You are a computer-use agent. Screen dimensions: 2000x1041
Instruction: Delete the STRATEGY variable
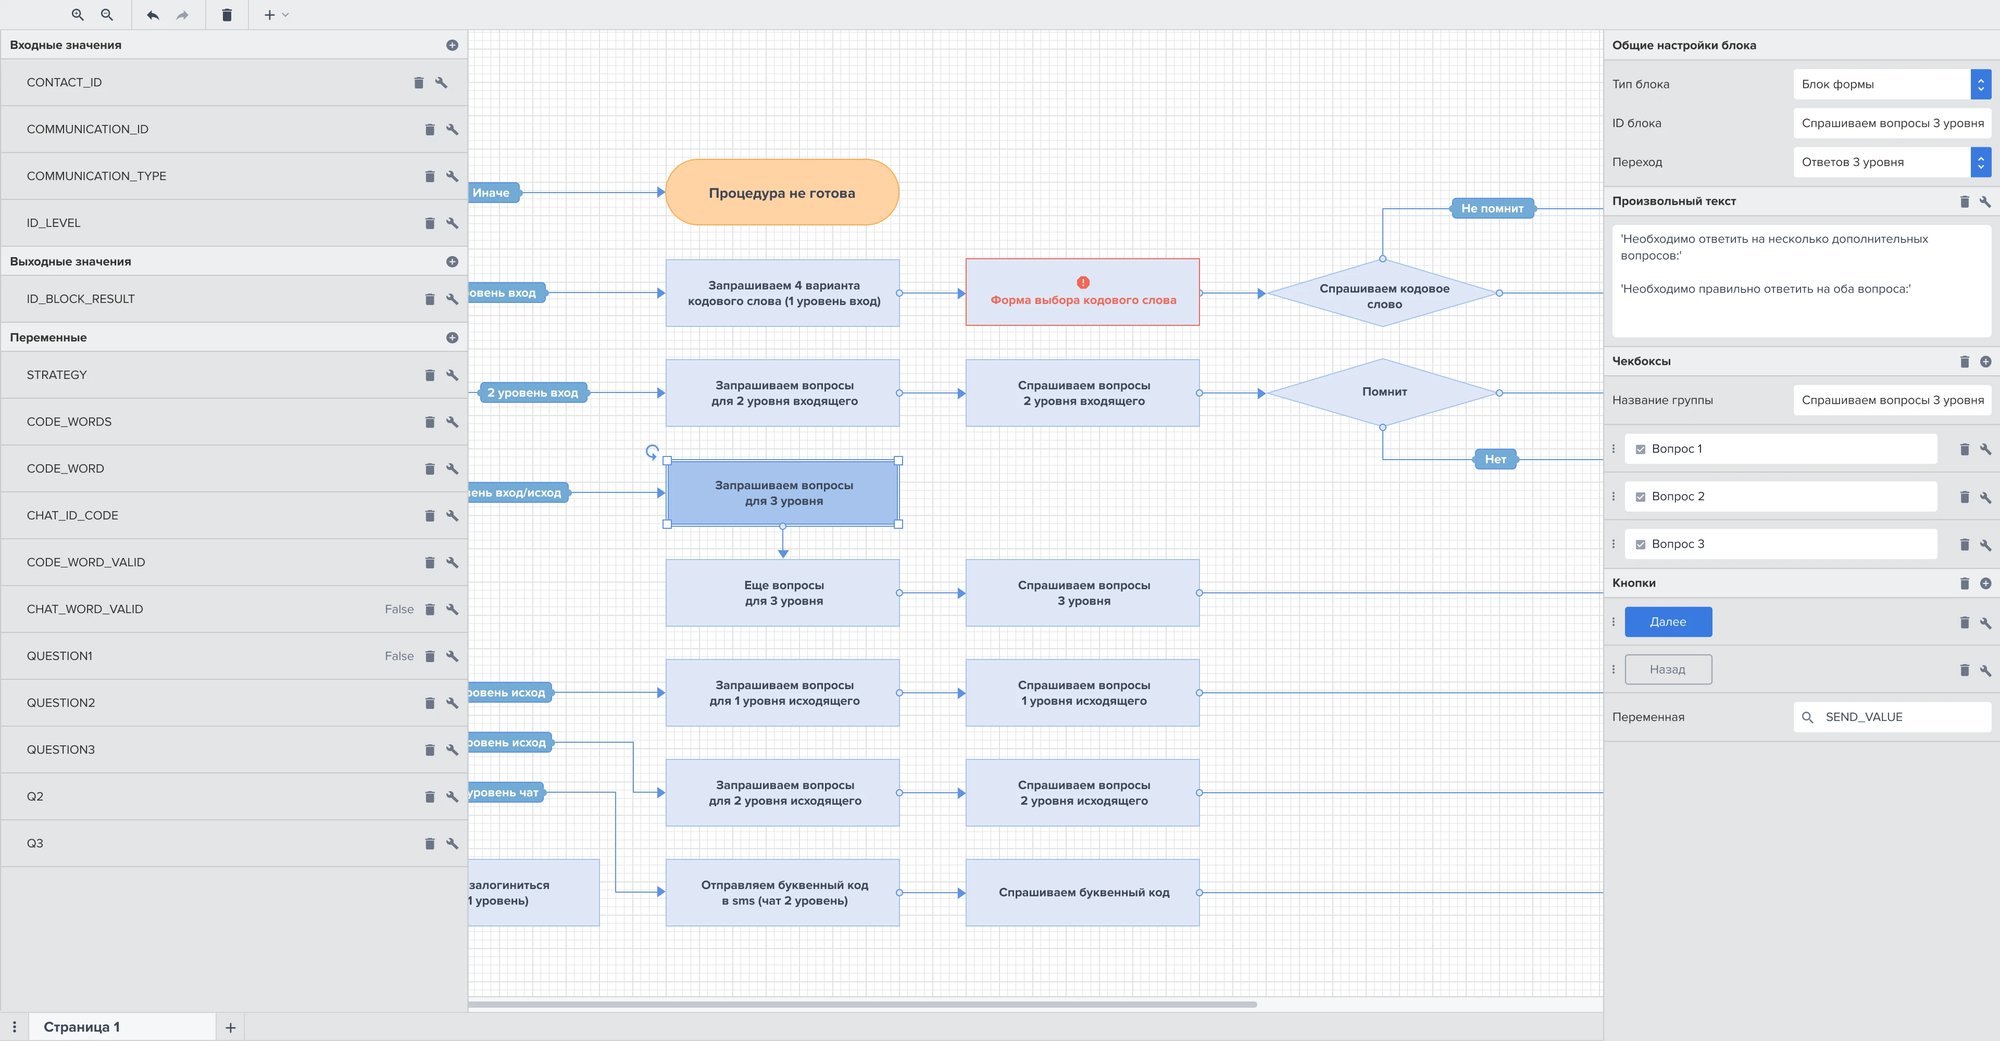pyautogui.click(x=430, y=375)
